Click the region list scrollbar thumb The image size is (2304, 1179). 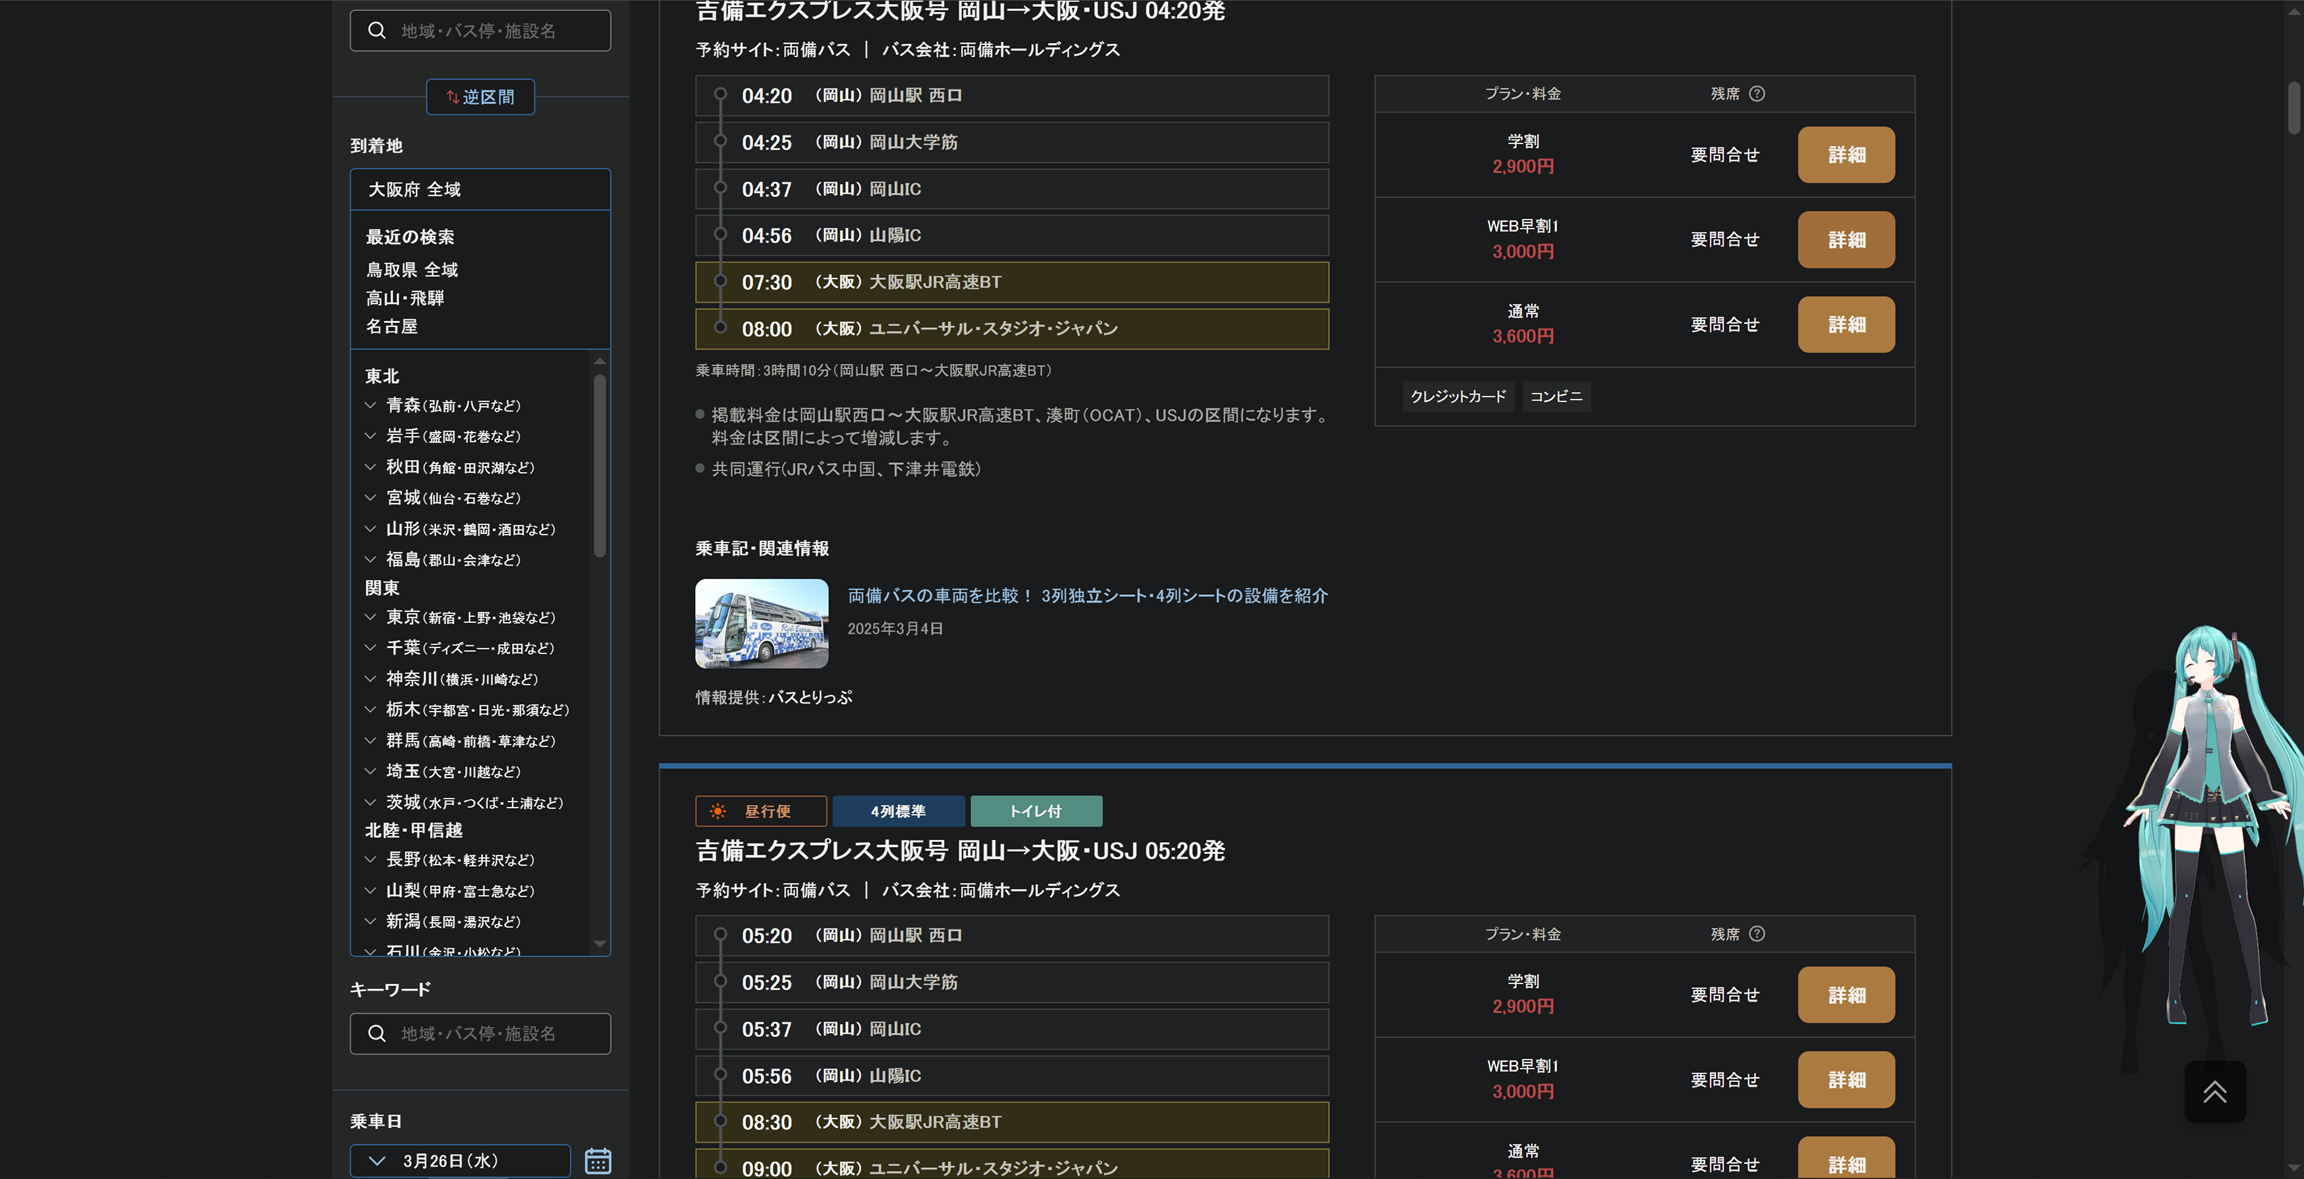600,465
